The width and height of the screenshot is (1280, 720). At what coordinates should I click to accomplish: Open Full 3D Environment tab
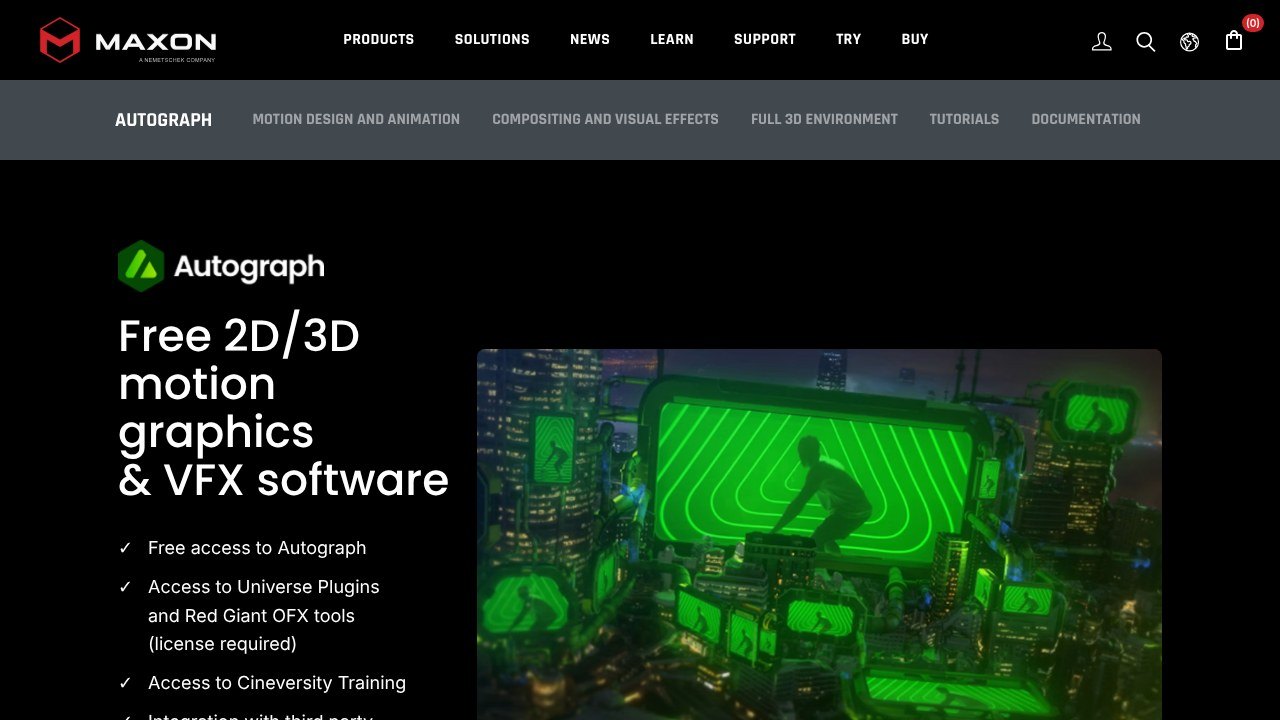[x=824, y=119]
